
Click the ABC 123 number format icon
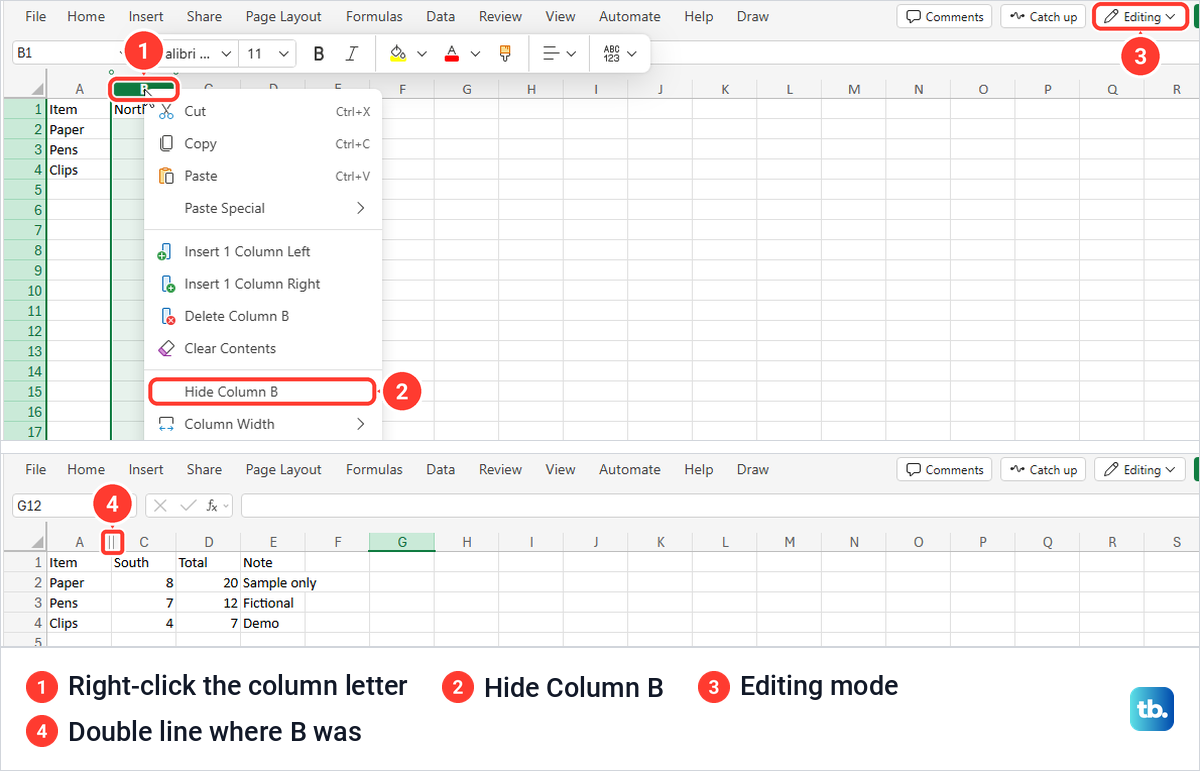(612, 54)
